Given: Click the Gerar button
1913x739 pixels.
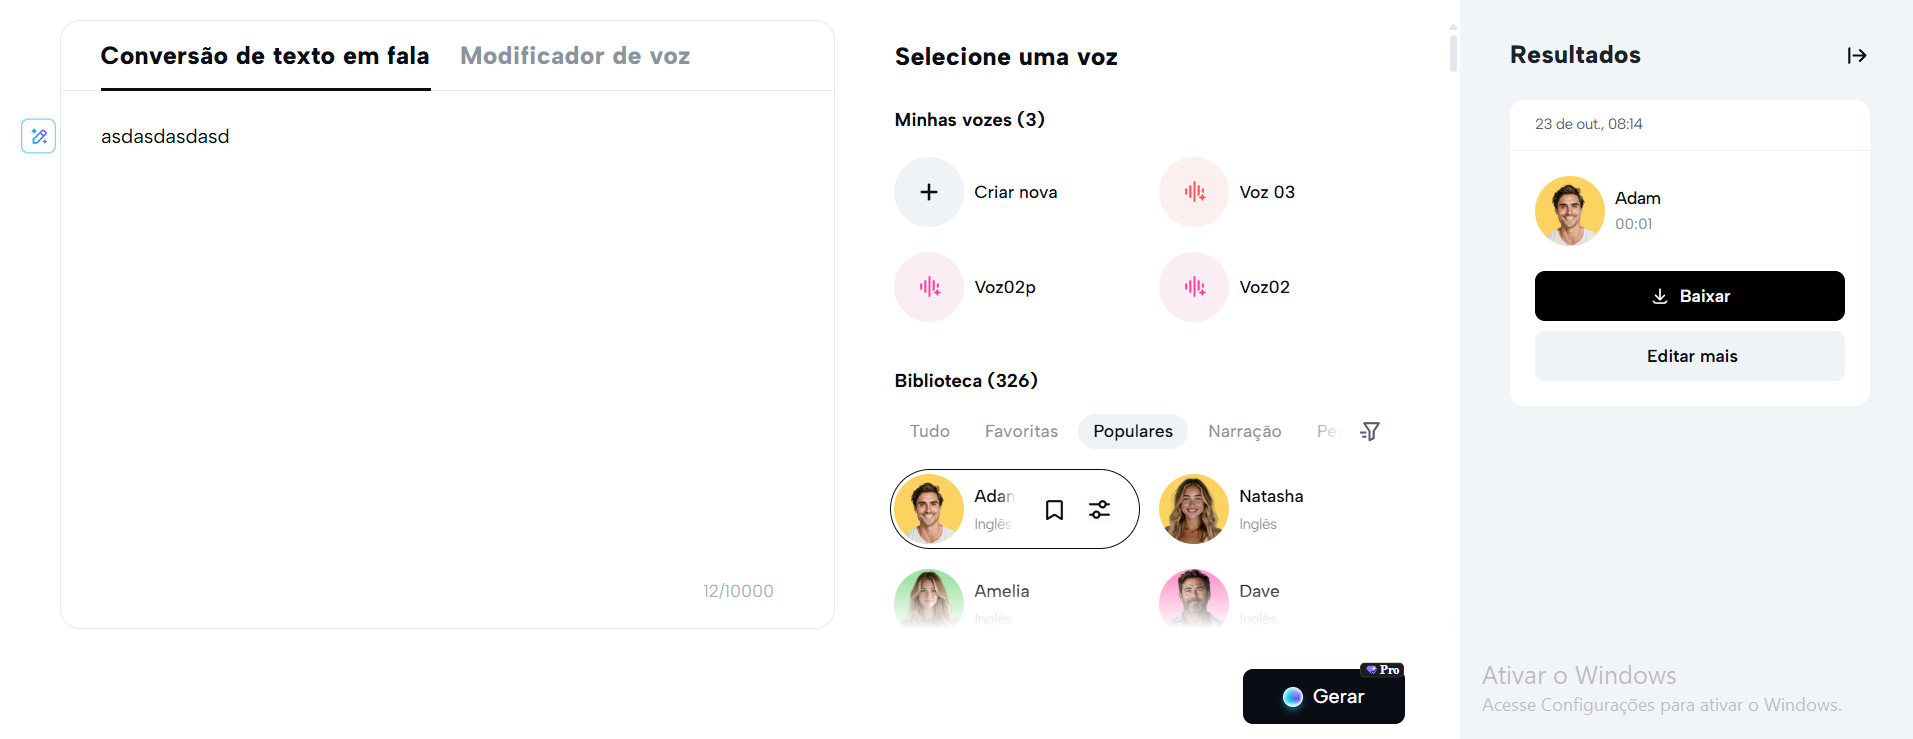Looking at the screenshot, I should tap(1323, 696).
